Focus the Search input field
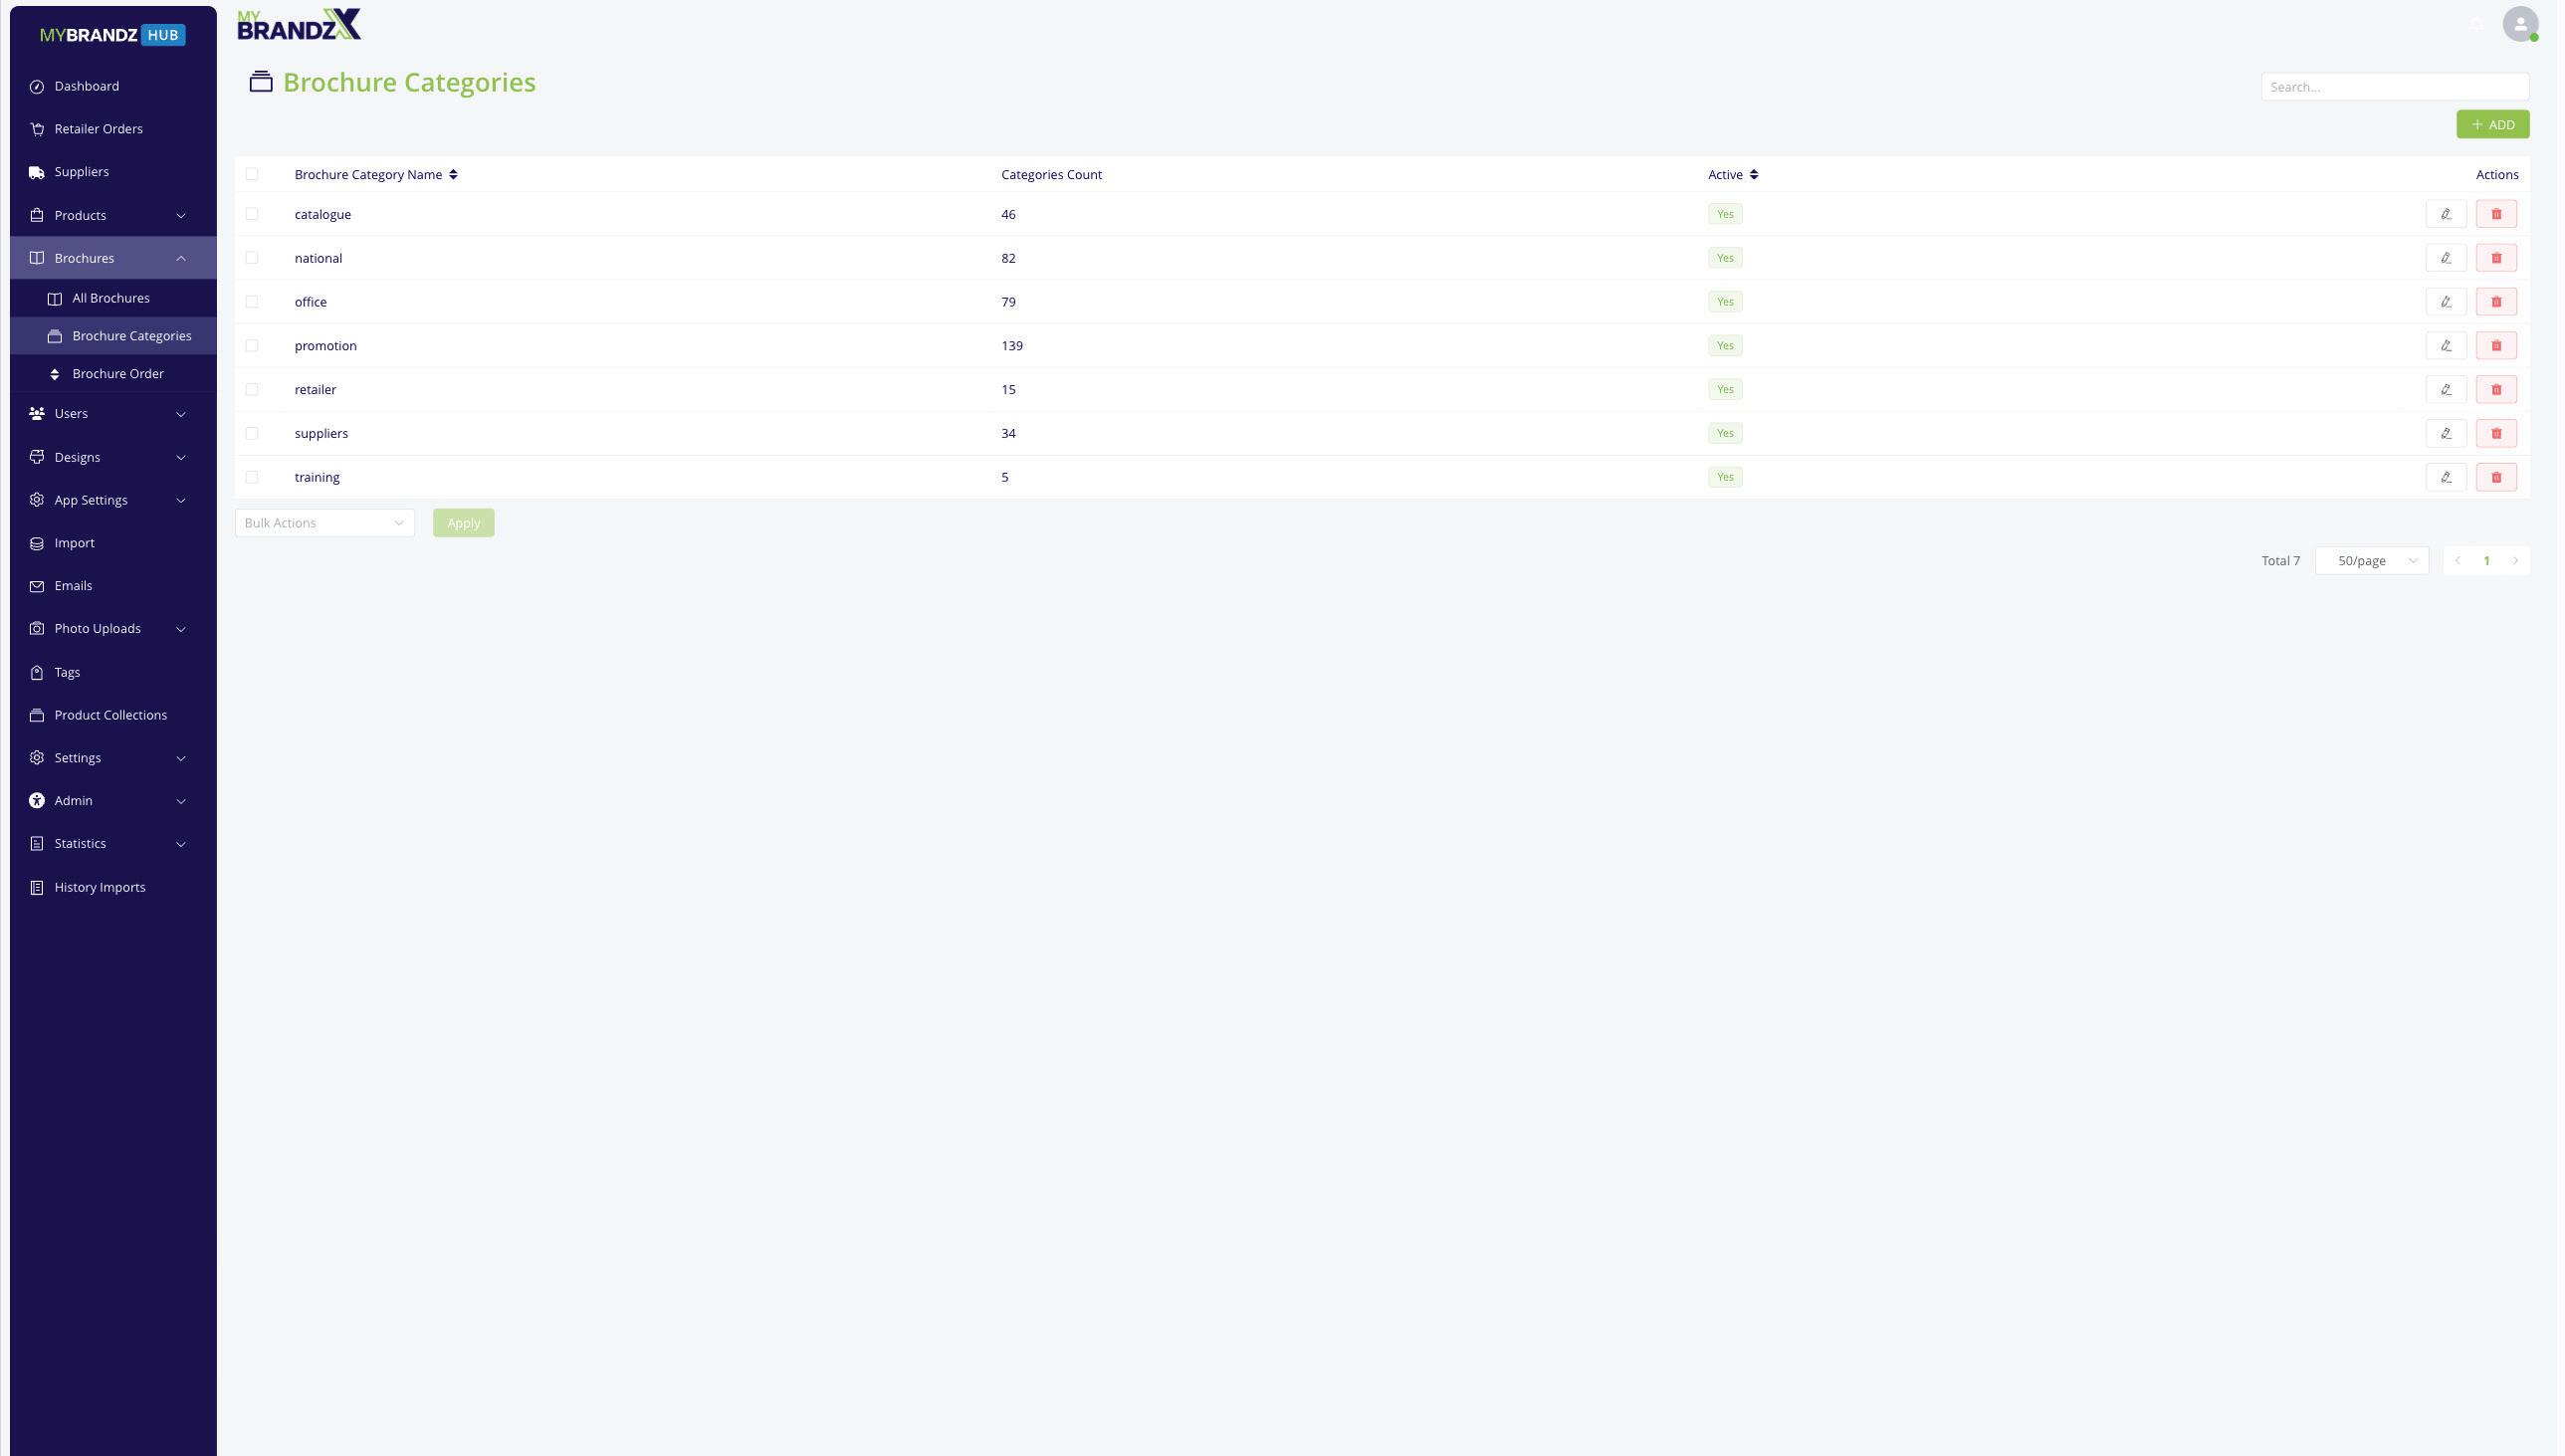The image size is (2565, 1456). pos(2393,87)
